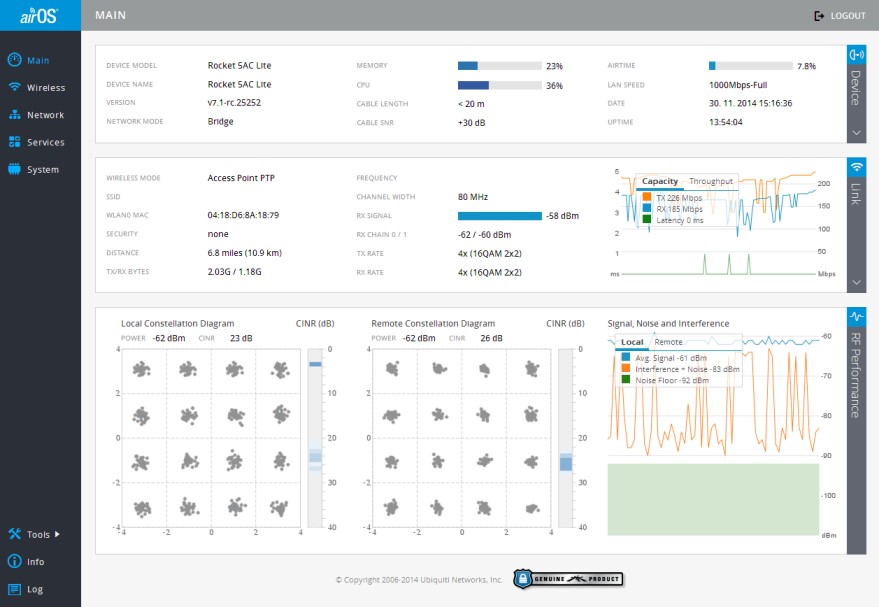
Task: Open the Services page
Action: tap(45, 142)
